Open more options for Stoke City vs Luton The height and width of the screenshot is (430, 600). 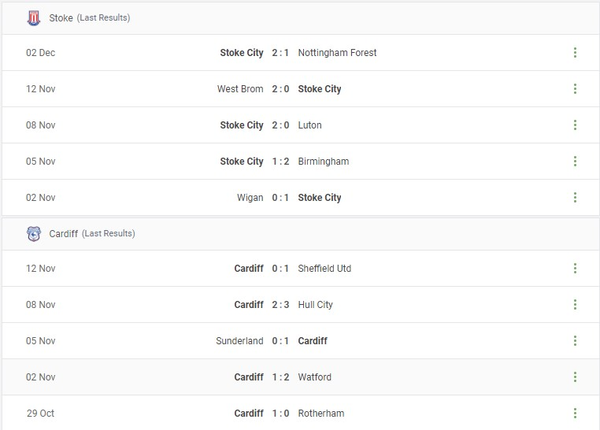coord(575,125)
